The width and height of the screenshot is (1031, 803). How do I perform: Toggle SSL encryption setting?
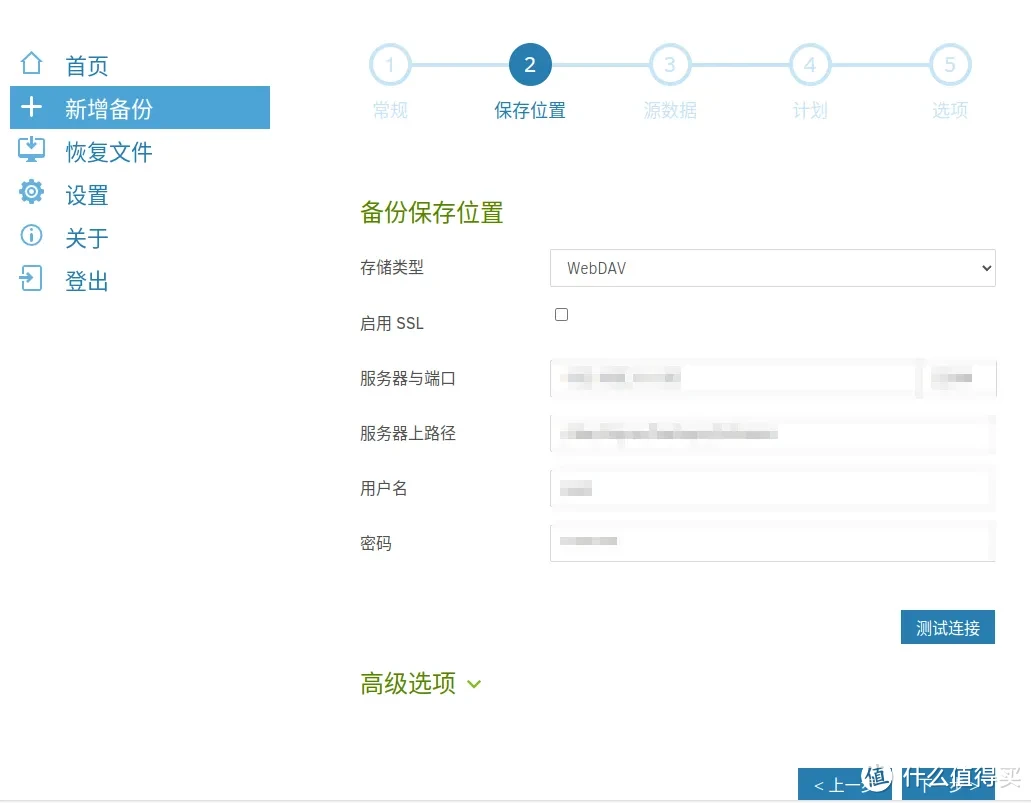561,314
